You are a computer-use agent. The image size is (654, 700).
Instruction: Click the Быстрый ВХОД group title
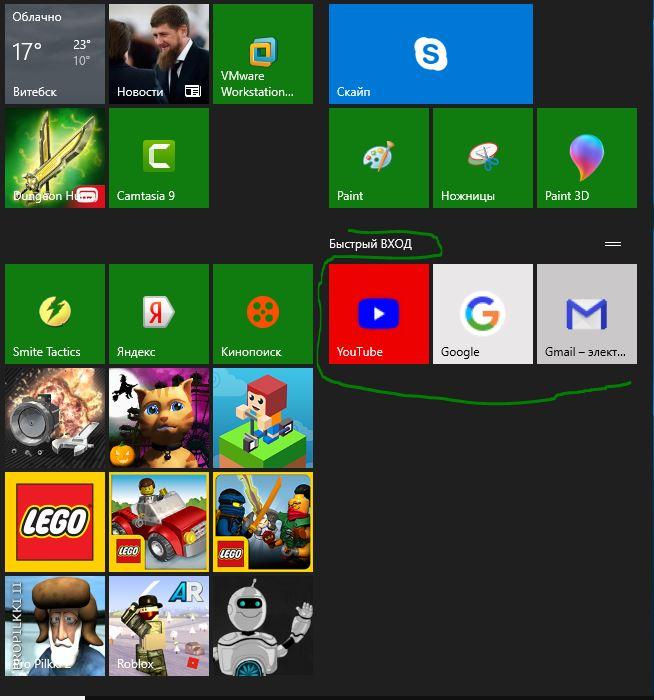pos(371,244)
